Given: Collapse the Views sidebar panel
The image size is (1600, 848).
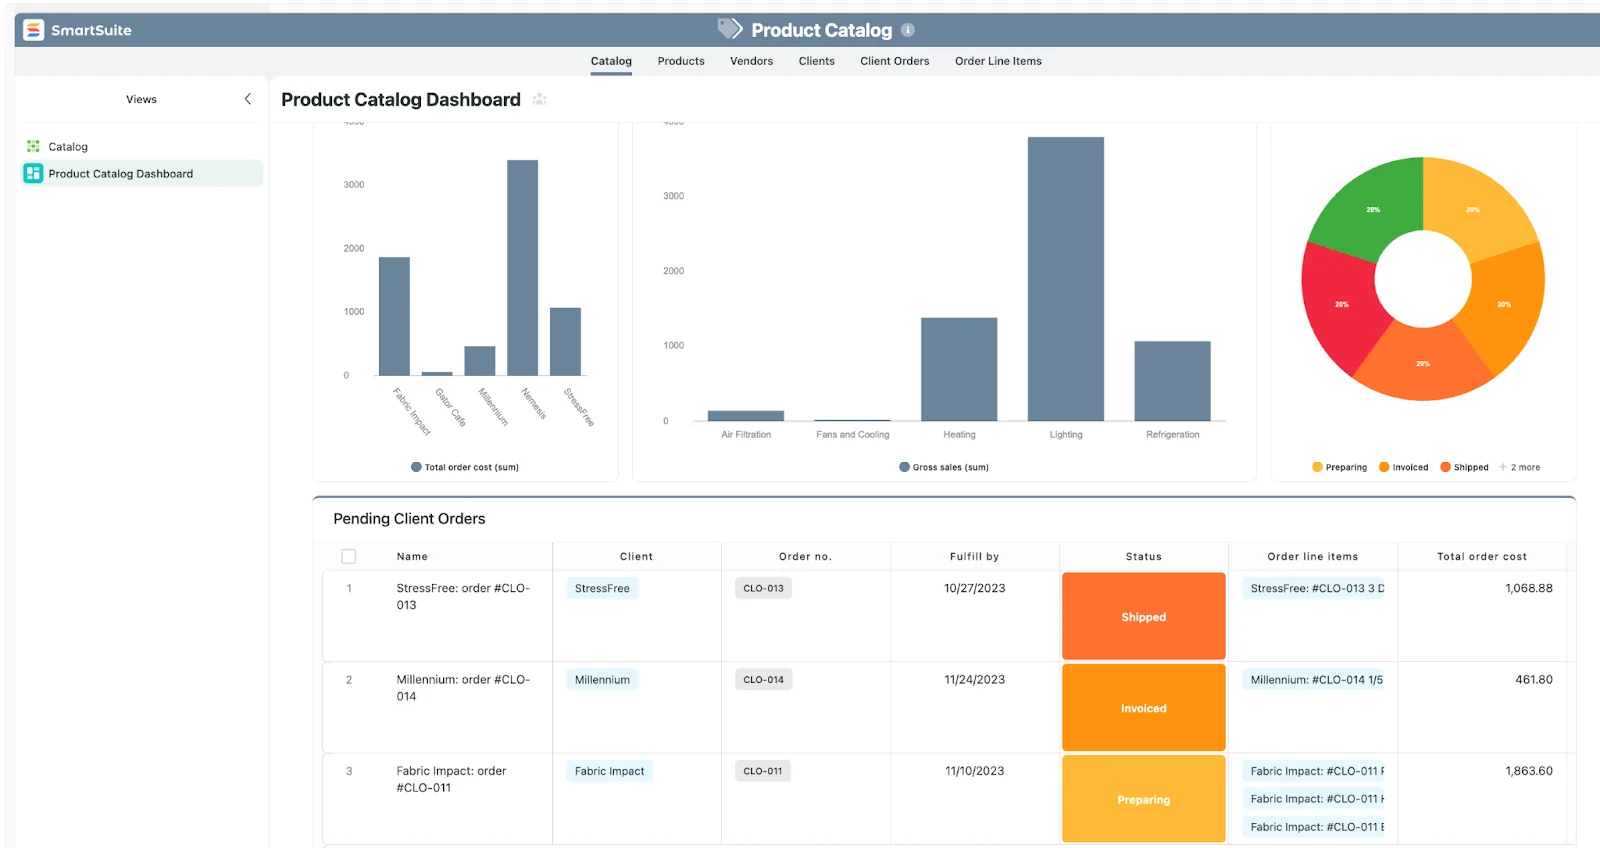Looking at the screenshot, I should pyautogui.click(x=248, y=99).
